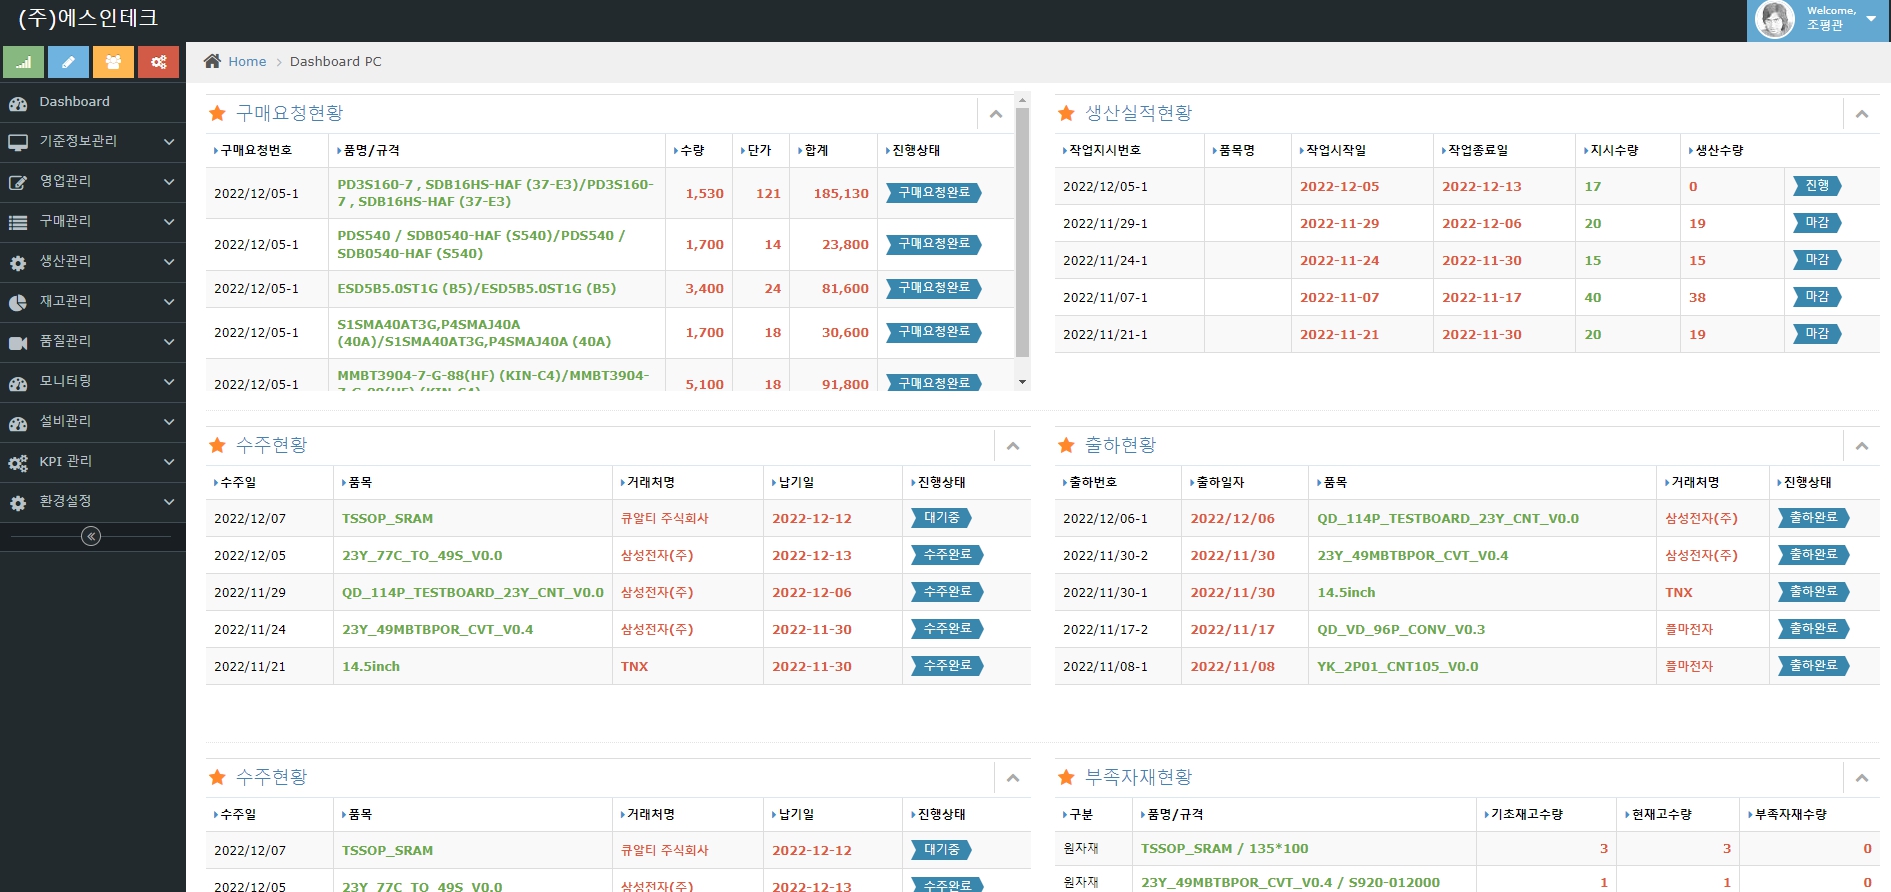Click the Home icon in breadcrumb
1891x892 pixels.
(212, 61)
